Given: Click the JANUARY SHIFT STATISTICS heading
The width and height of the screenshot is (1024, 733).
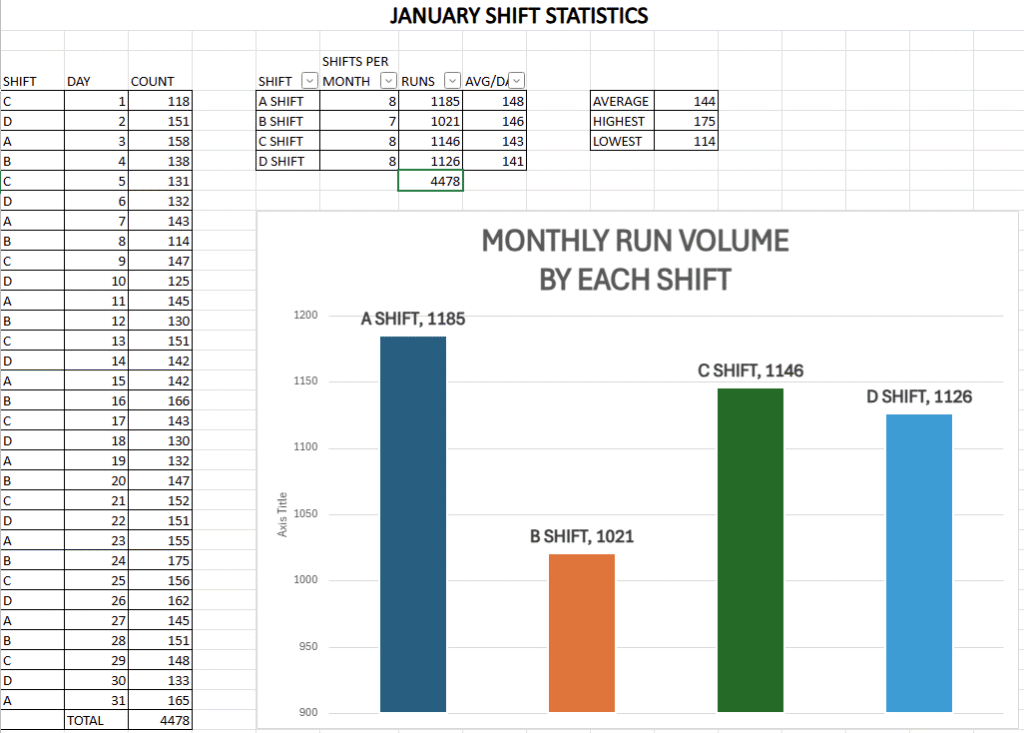Looking at the screenshot, I should coord(518,16).
